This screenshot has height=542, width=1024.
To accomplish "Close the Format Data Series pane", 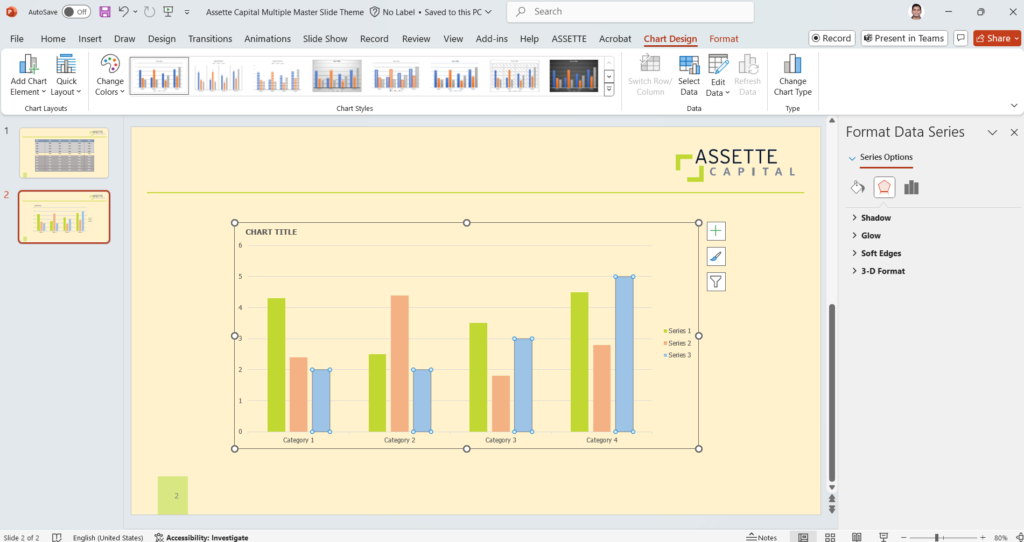I will click(1014, 133).
